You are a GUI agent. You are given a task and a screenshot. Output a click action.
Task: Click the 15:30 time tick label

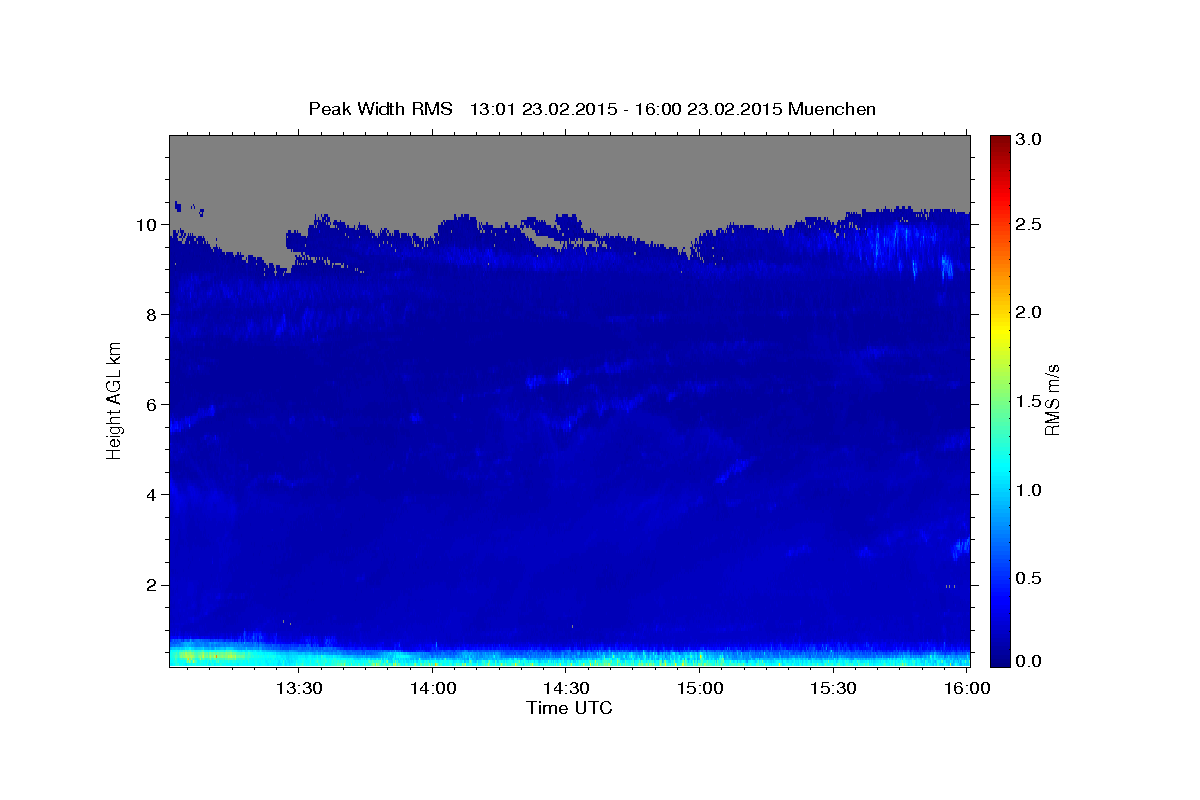pos(833,689)
